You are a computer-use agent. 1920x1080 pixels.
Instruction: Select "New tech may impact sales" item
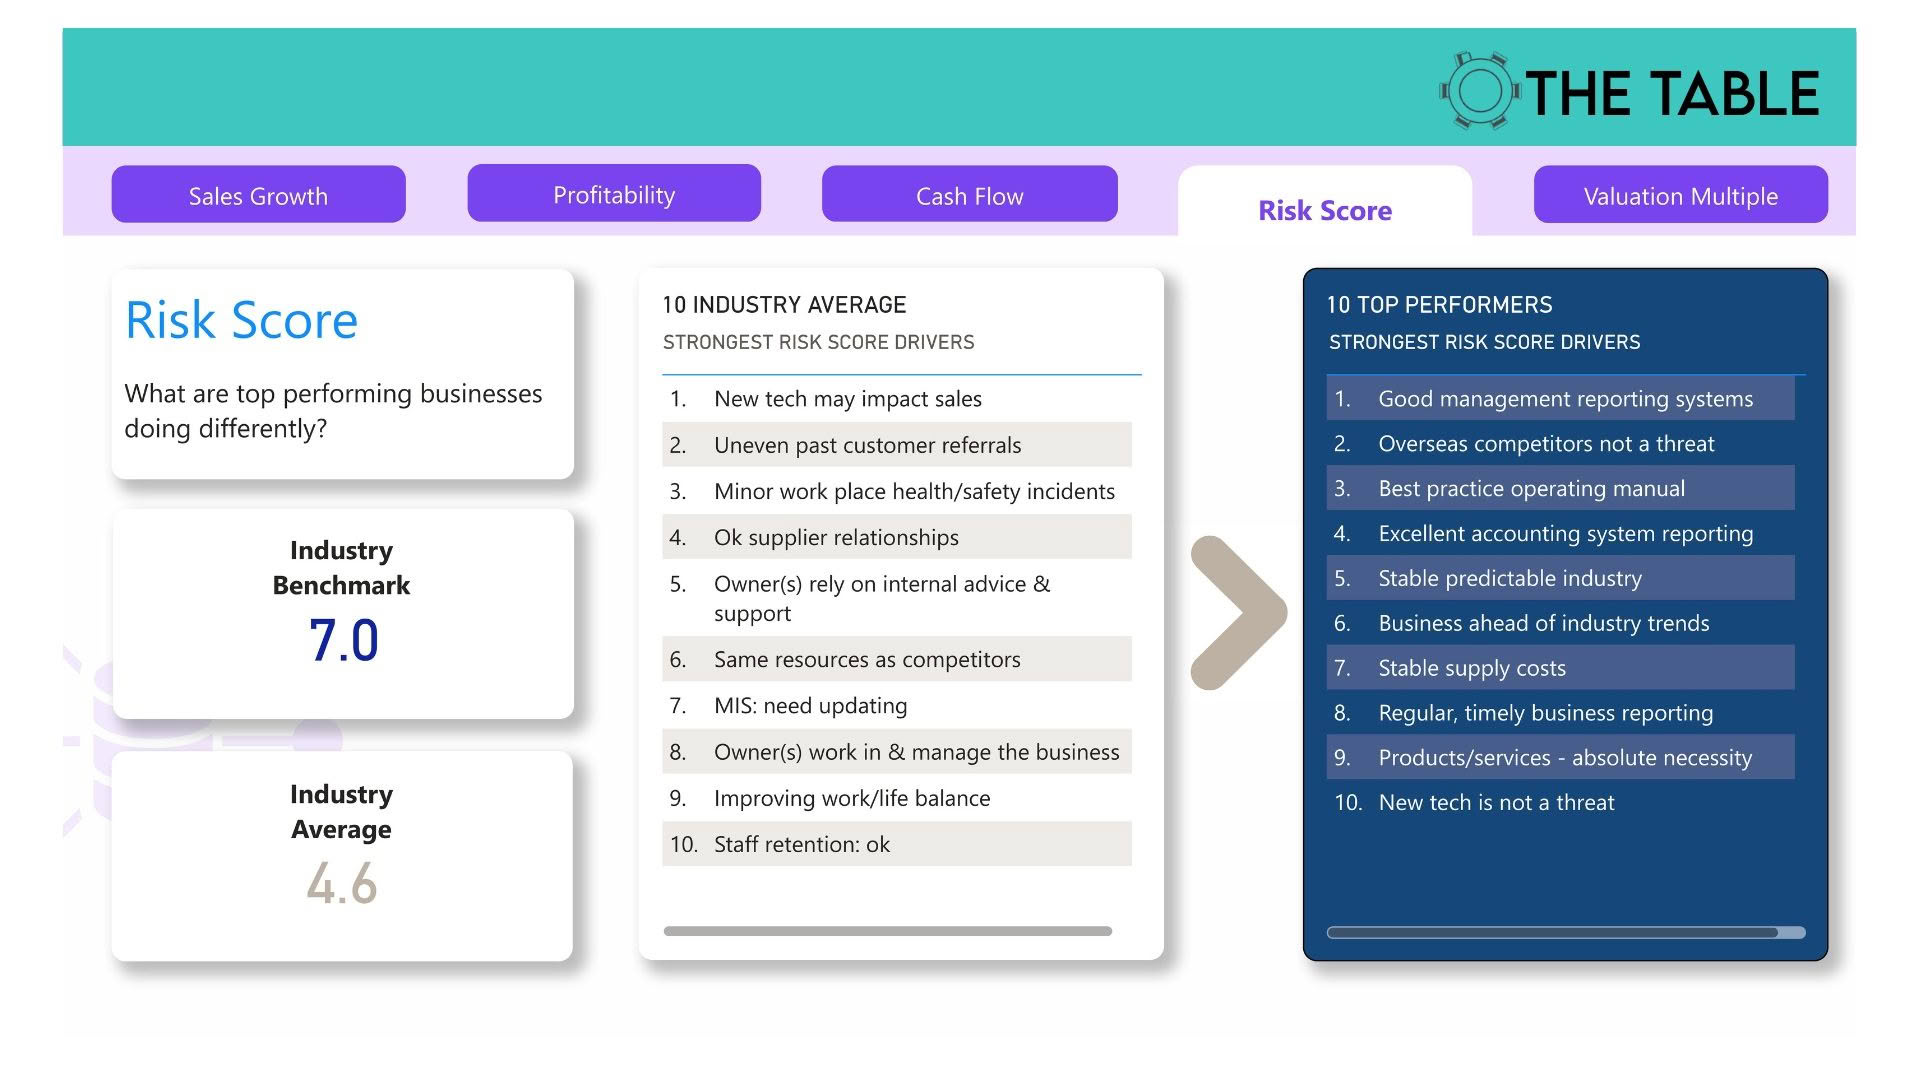pos(848,399)
